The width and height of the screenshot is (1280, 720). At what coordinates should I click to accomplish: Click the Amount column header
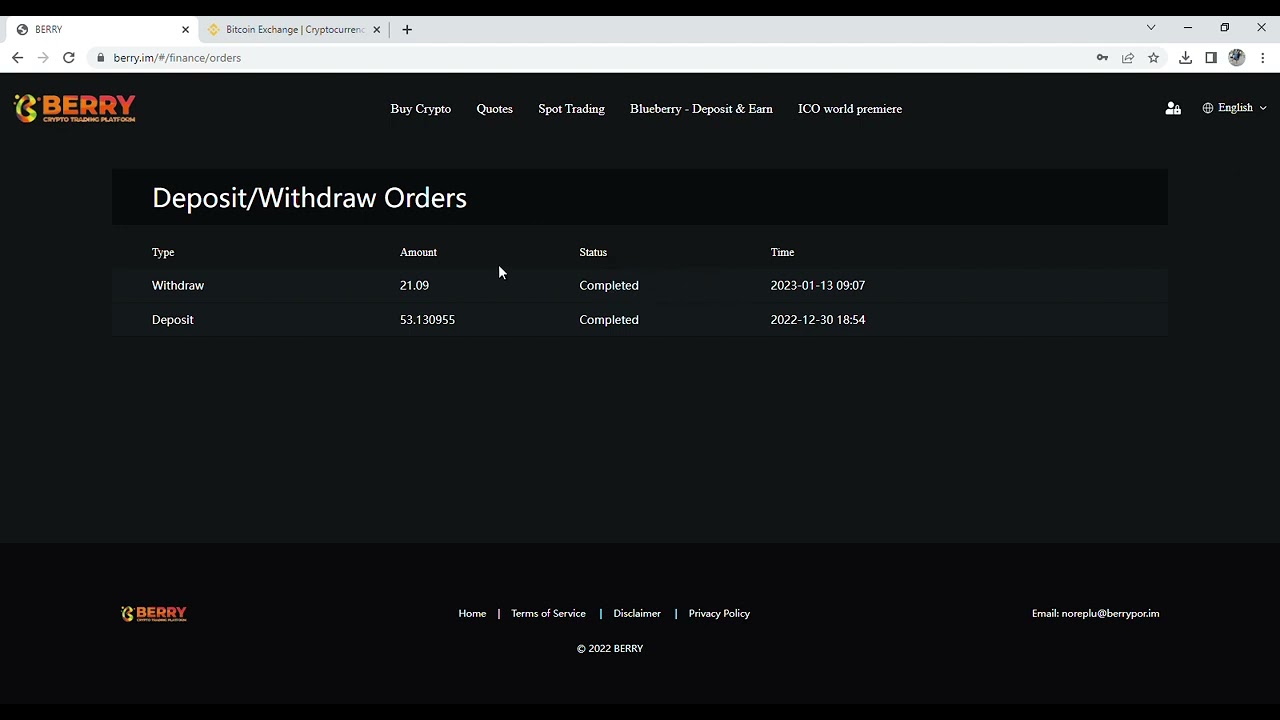pos(418,252)
